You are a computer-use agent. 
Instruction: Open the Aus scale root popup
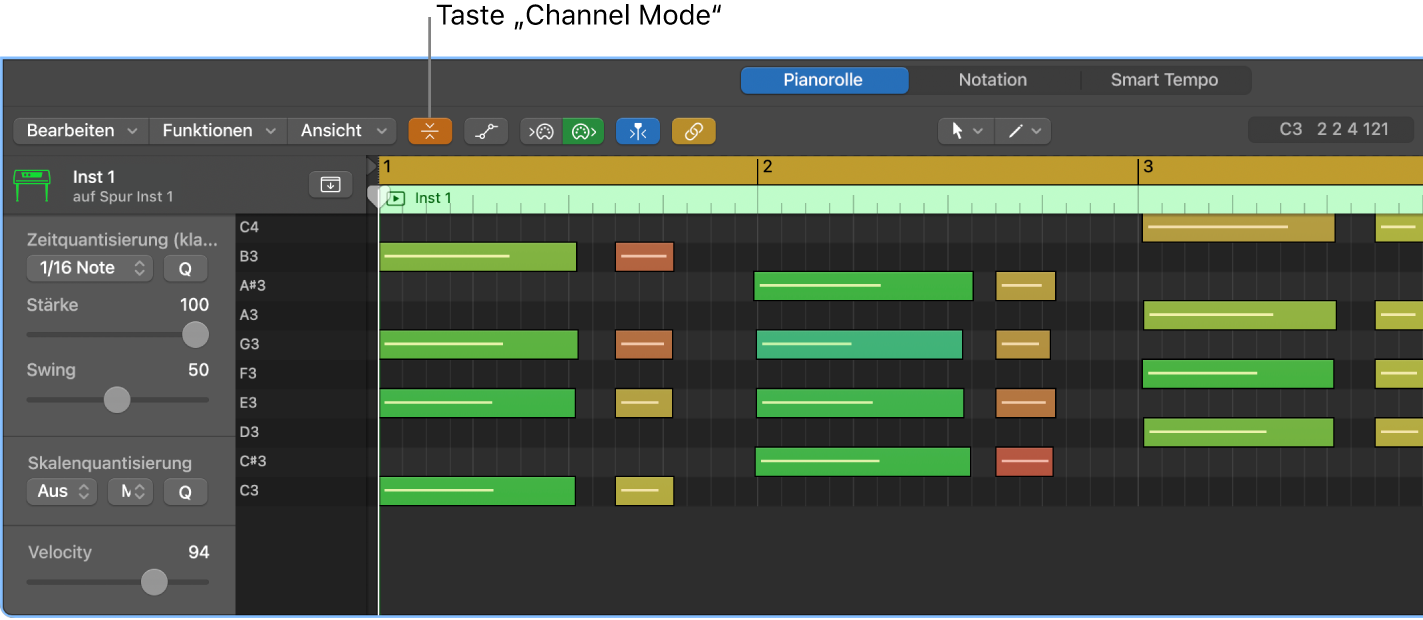pos(62,491)
